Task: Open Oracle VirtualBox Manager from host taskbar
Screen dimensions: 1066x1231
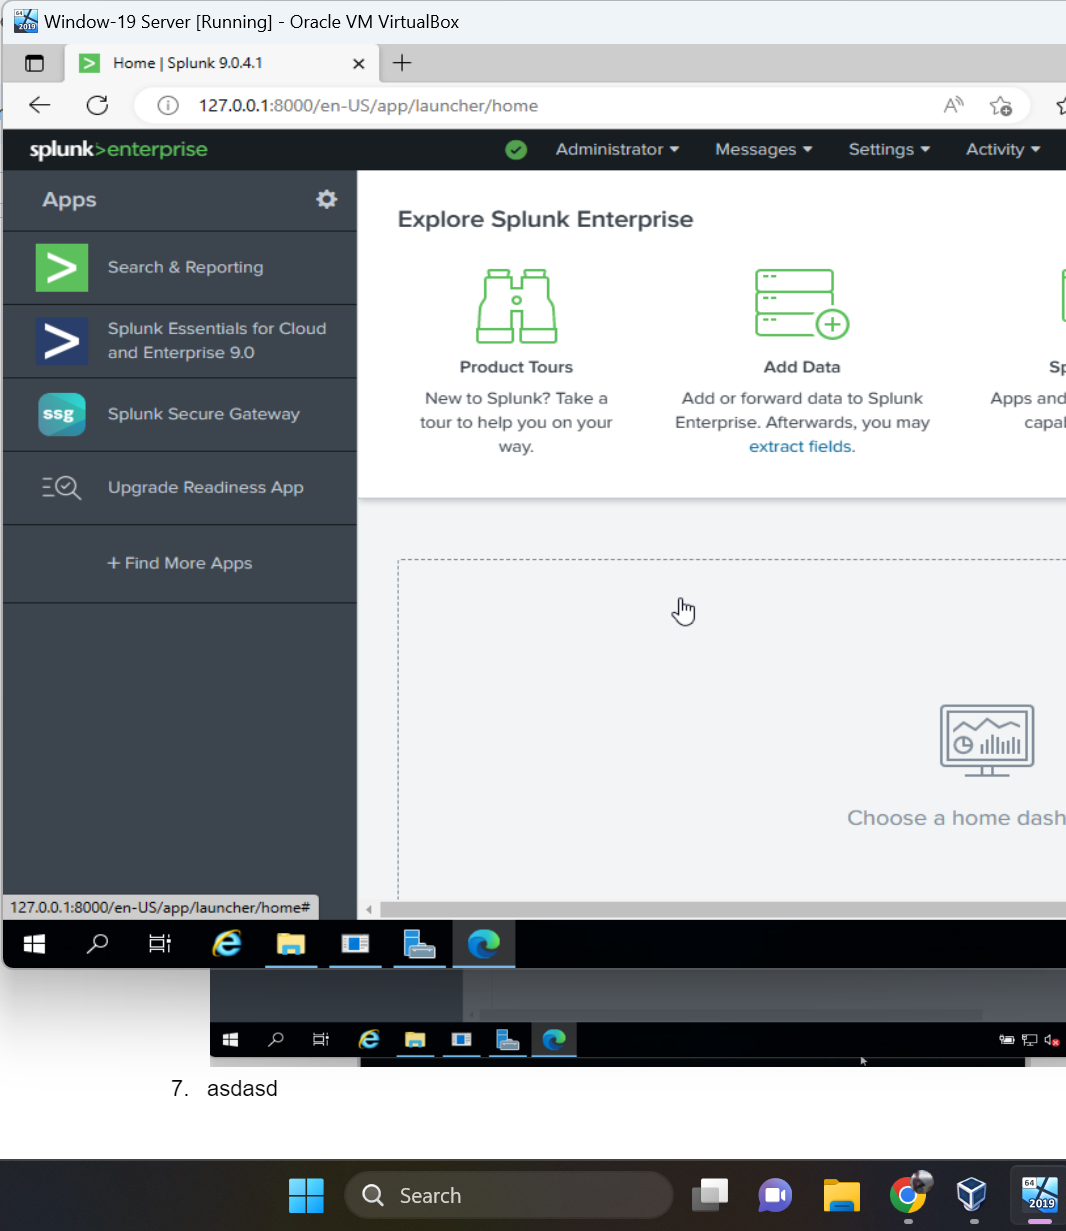Action: click(972, 1195)
